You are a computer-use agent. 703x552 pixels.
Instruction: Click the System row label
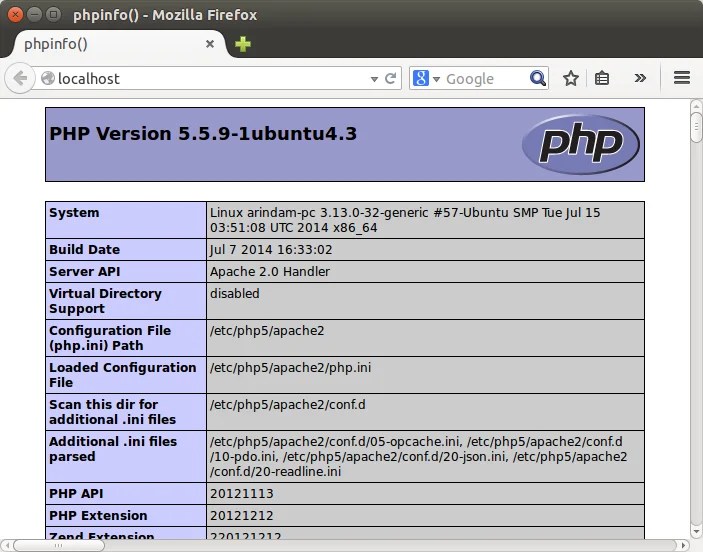click(74, 213)
